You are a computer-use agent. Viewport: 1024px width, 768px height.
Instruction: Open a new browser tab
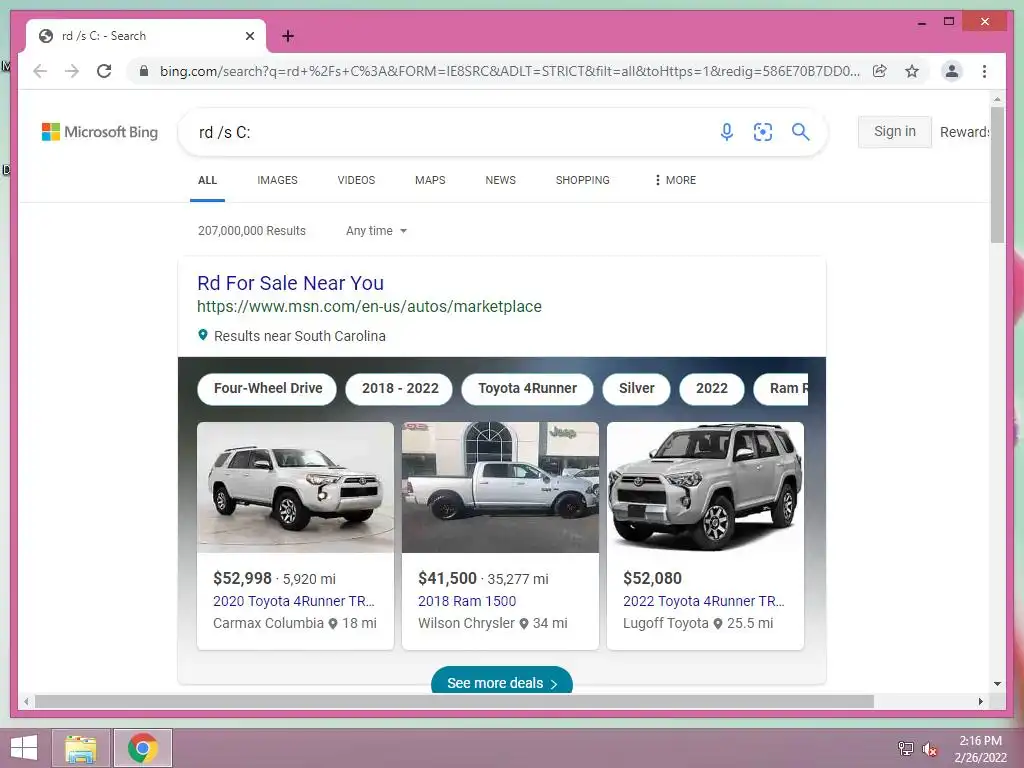tap(288, 36)
